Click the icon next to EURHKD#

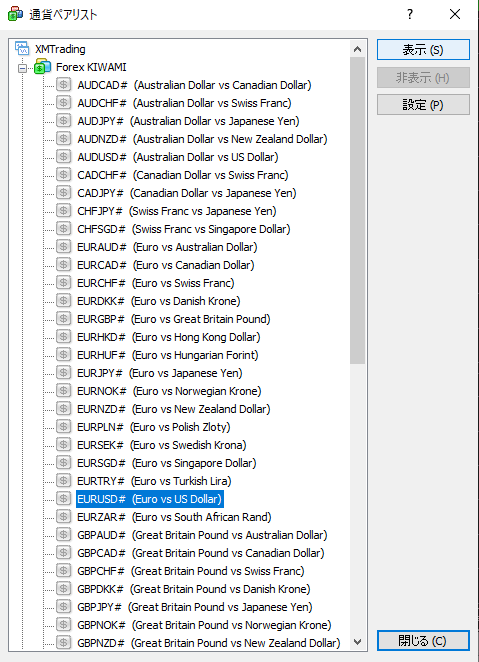[x=63, y=337]
